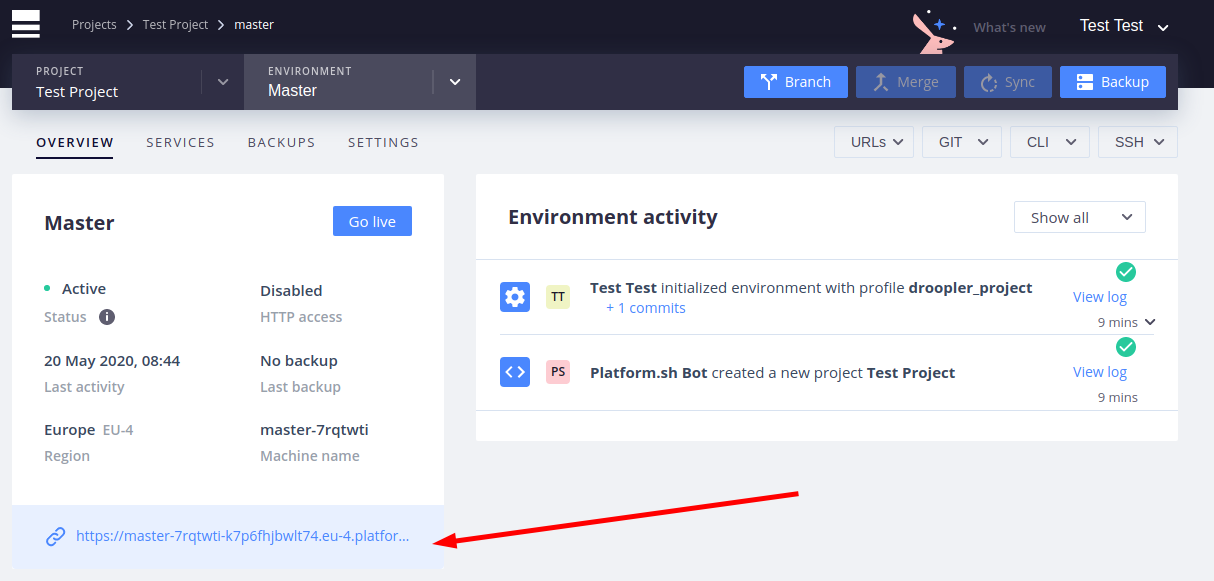The width and height of the screenshot is (1214, 581).
Task: Open the GIT dropdown
Action: (x=962, y=142)
